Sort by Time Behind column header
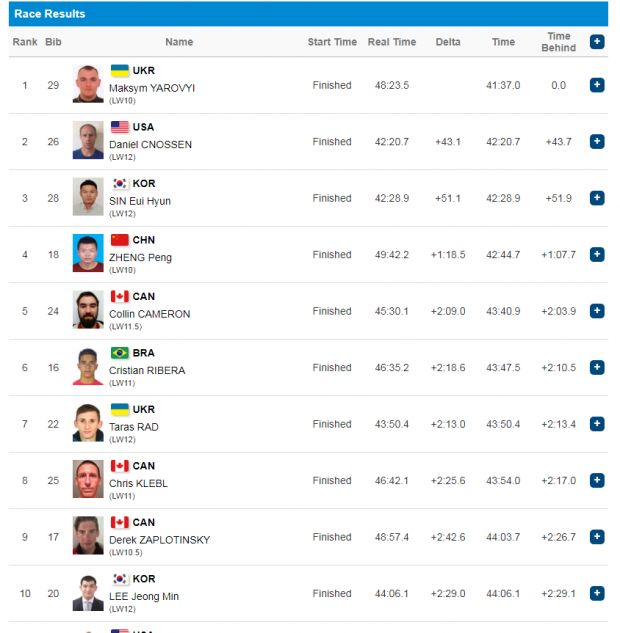 point(559,42)
